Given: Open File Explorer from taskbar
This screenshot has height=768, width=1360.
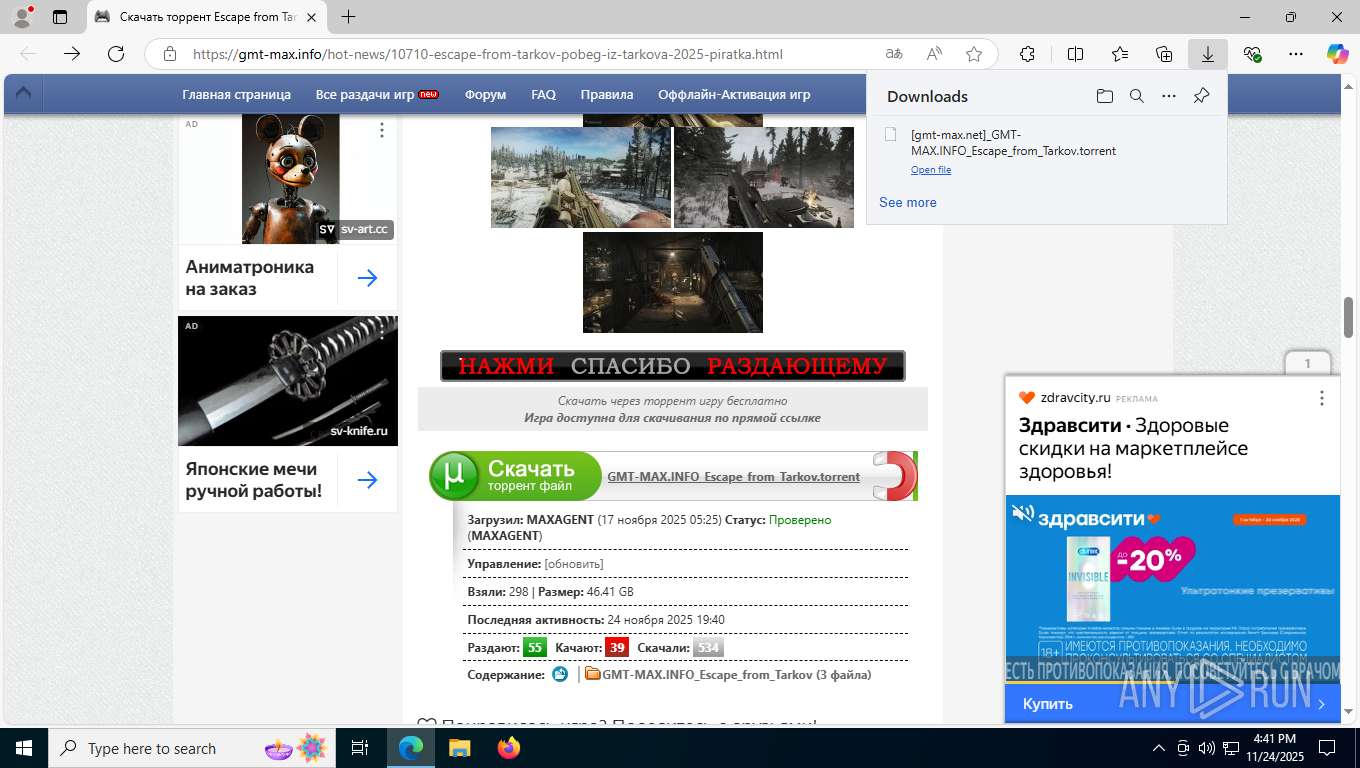Looking at the screenshot, I should click(459, 748).
